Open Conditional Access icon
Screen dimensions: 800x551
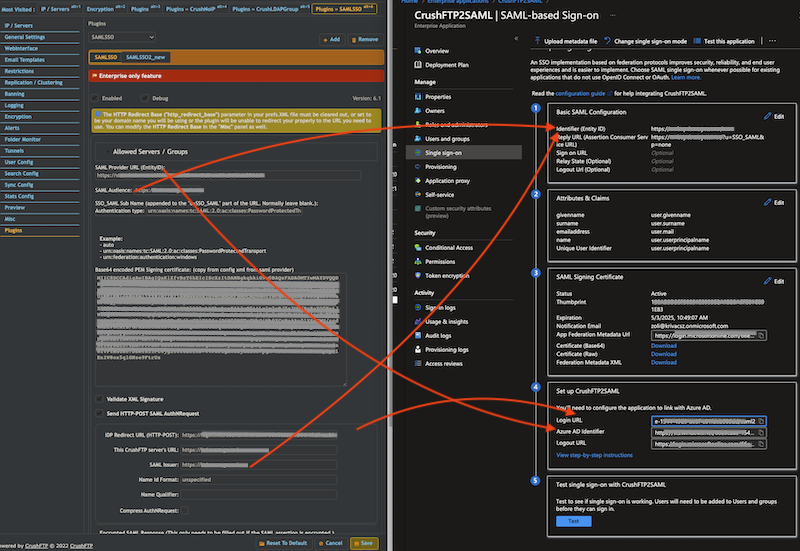pyautogui.click(x=418, y=247)
